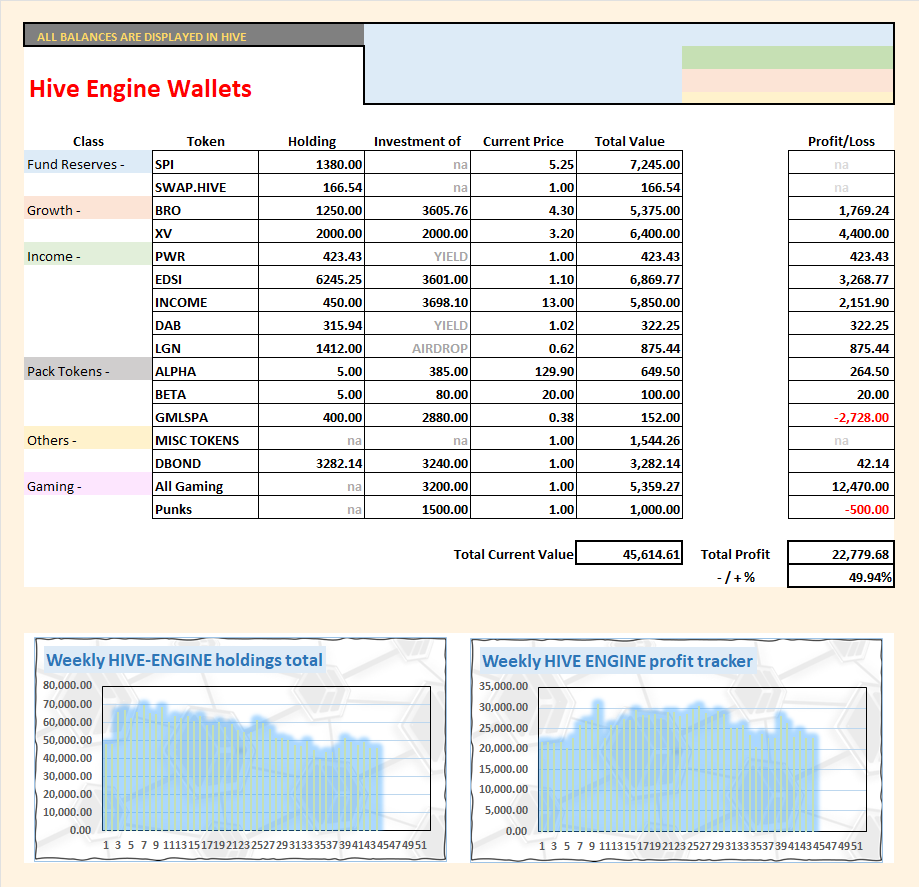This screenshot has height=887, width=919.
Task: Click the BRO token cell
Action: point(205,208)
